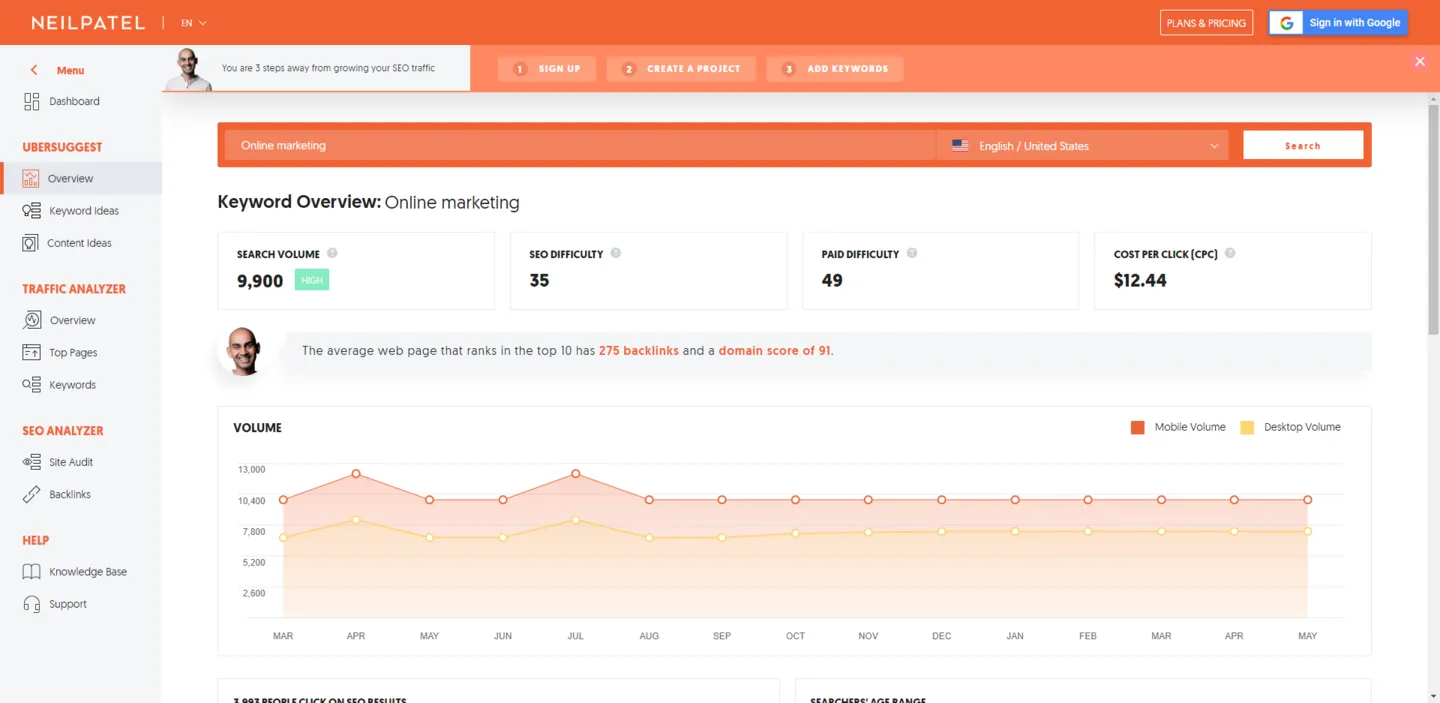Toggle Desktop Volume legend in chart
1440x703 pixels.
point(1291,427)
